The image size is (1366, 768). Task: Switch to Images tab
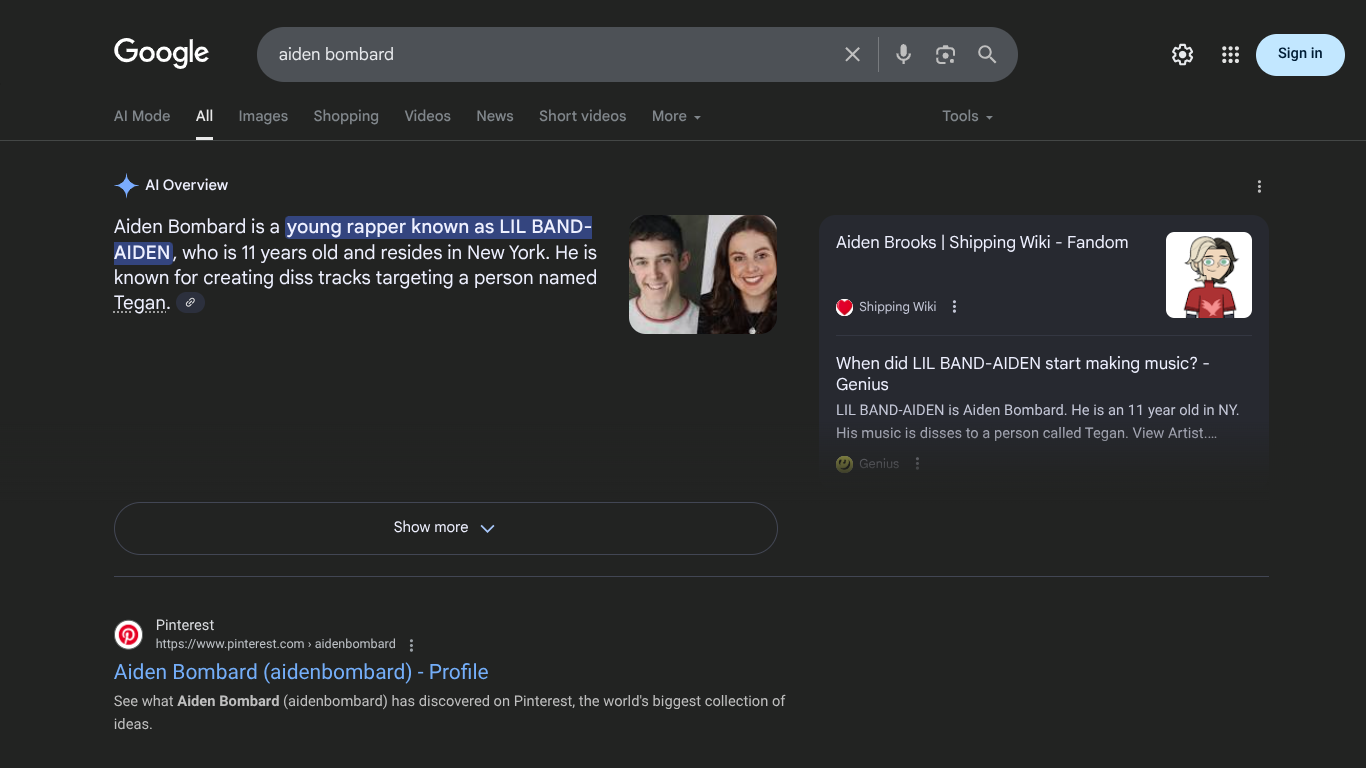pyautogui.click(x=263, y=116)
